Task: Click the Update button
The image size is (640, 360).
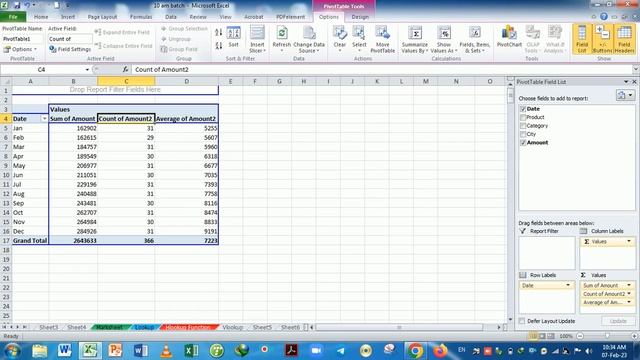Action: (x=618, y=321)
